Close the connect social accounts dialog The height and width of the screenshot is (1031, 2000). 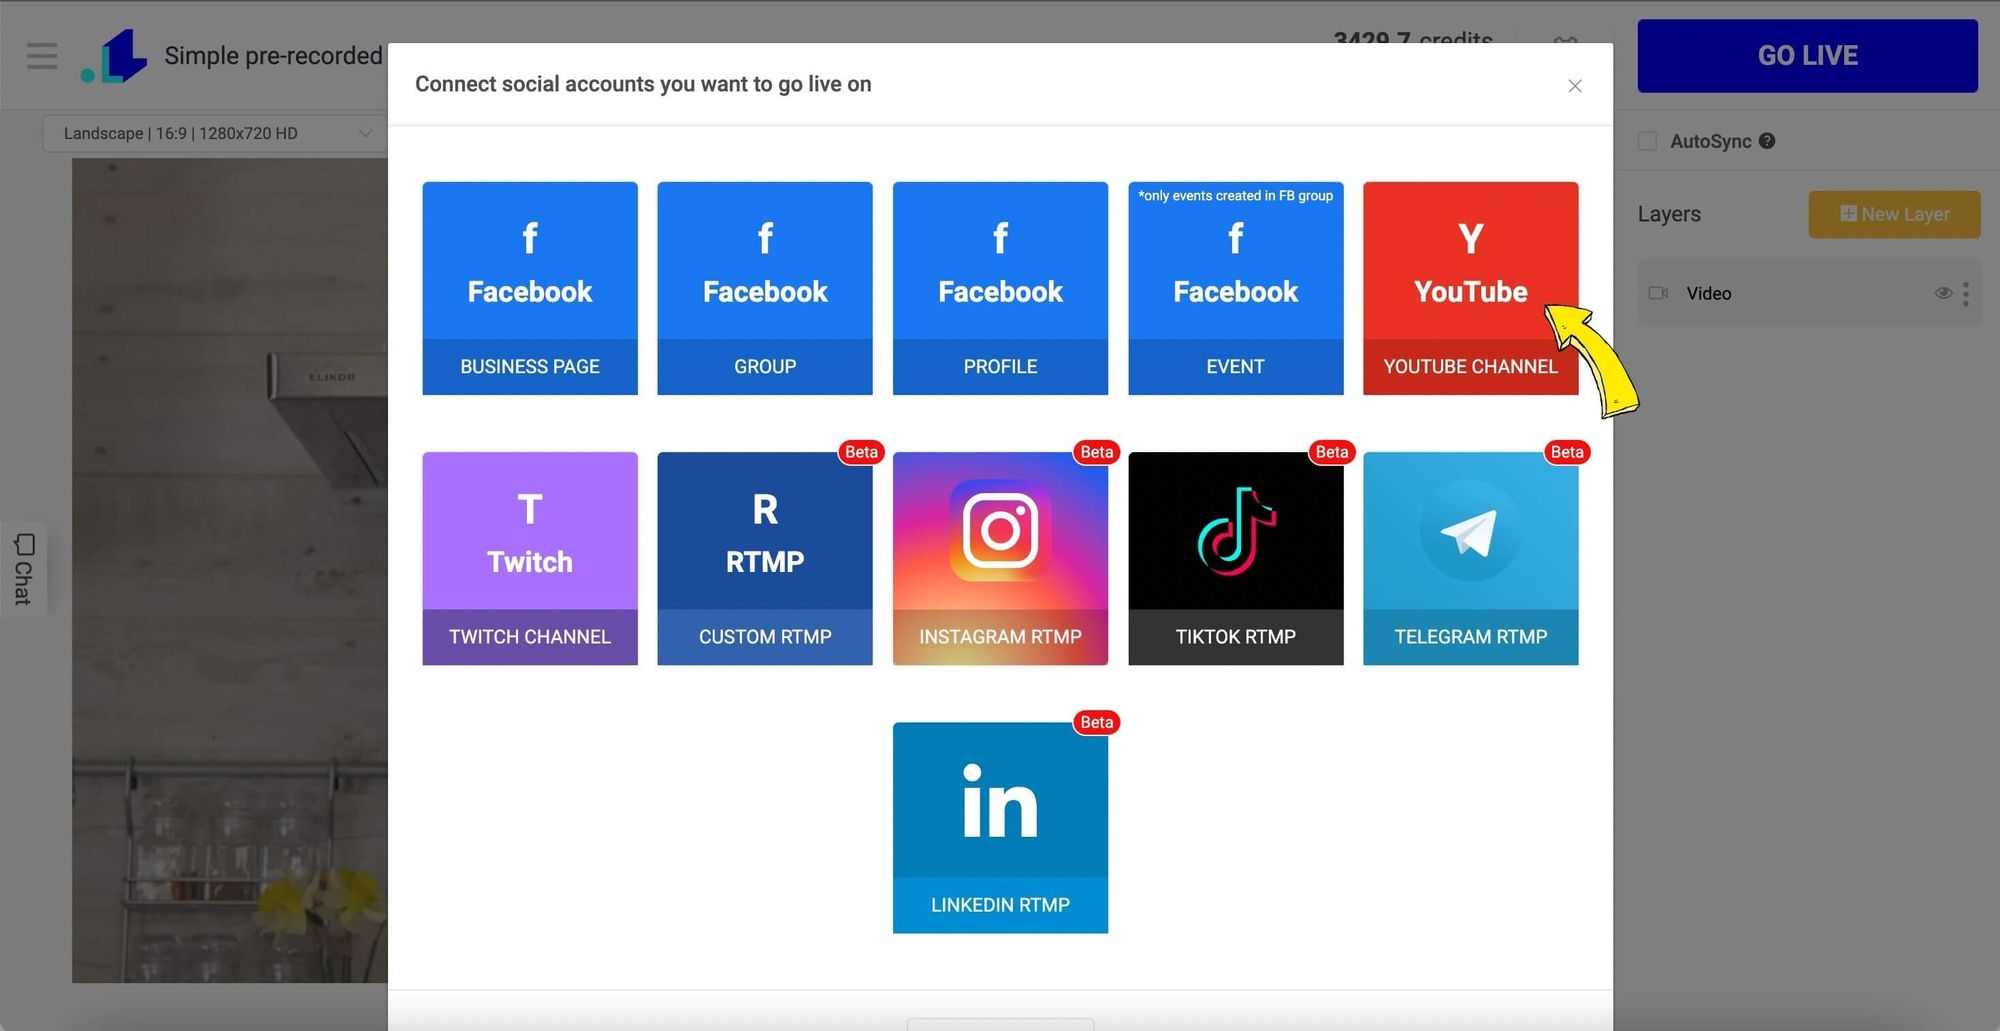(1575, 86)
